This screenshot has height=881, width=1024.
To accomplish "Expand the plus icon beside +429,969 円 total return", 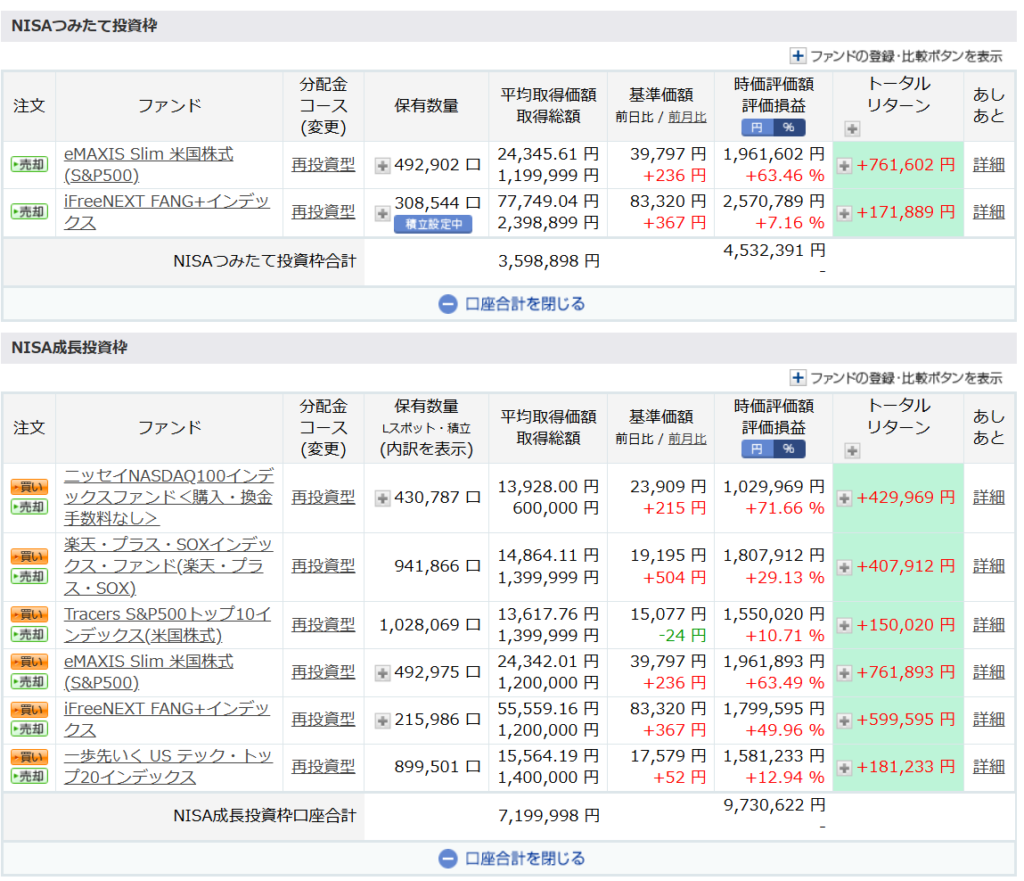I will click(845, 498).
